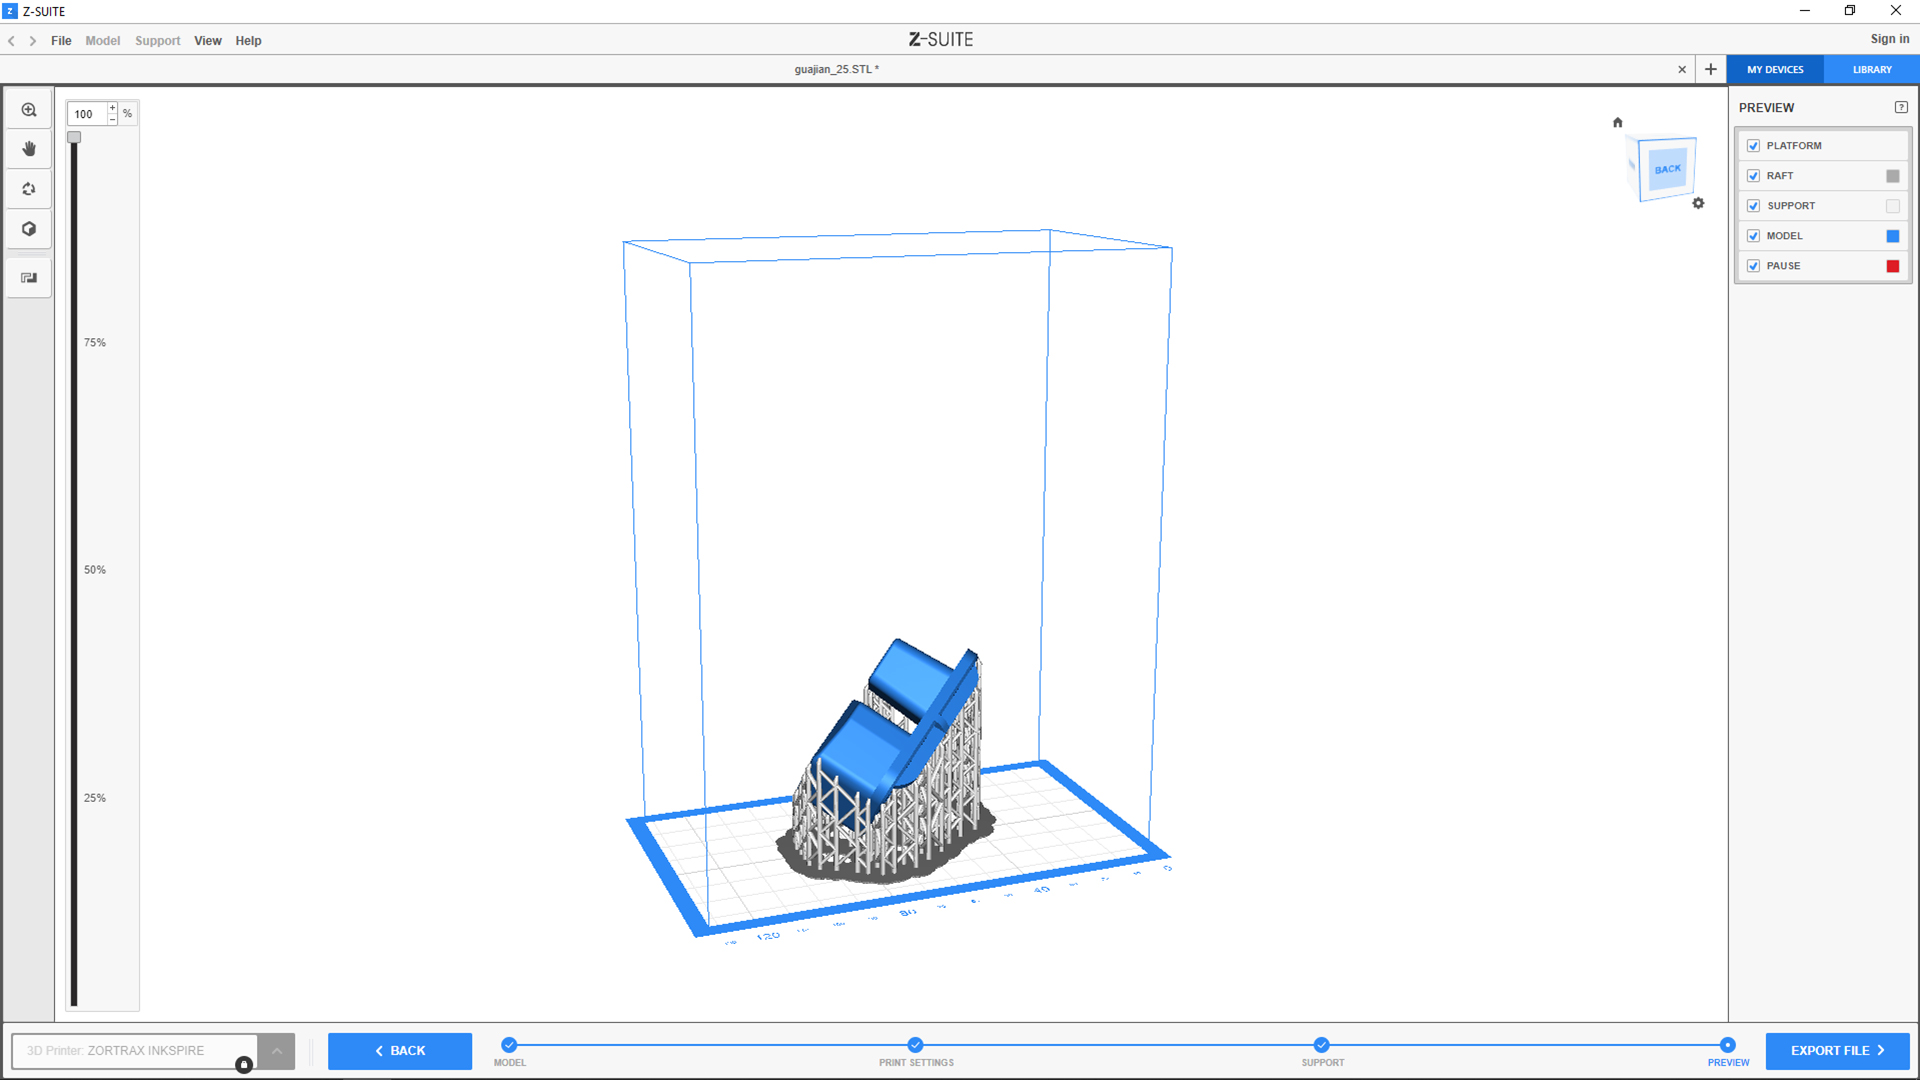The height and width of the screenshot is (1080, 1920).
Task: Open the Preview help question icon
Action: pos(1901,107)
